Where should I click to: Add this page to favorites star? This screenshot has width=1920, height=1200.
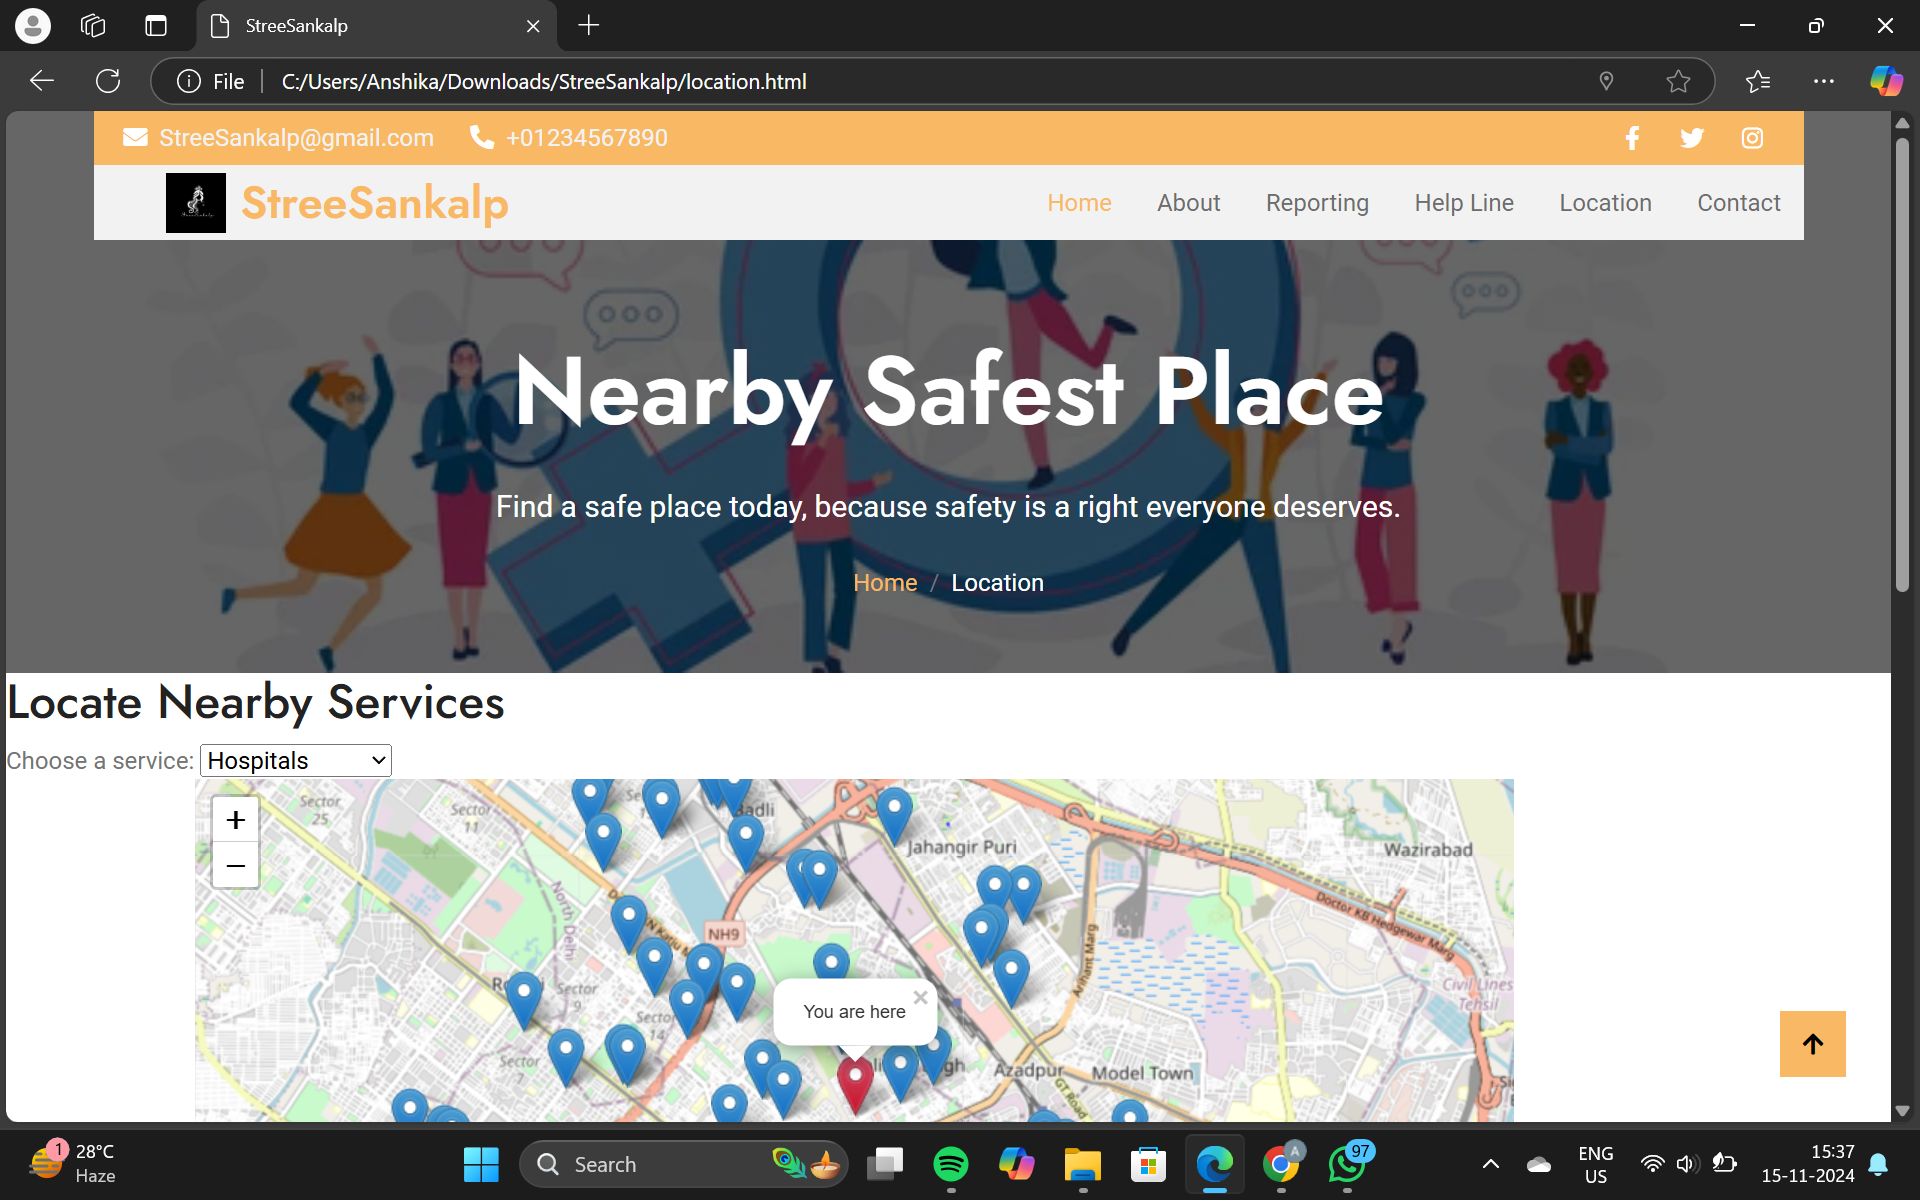point(1678,81)
